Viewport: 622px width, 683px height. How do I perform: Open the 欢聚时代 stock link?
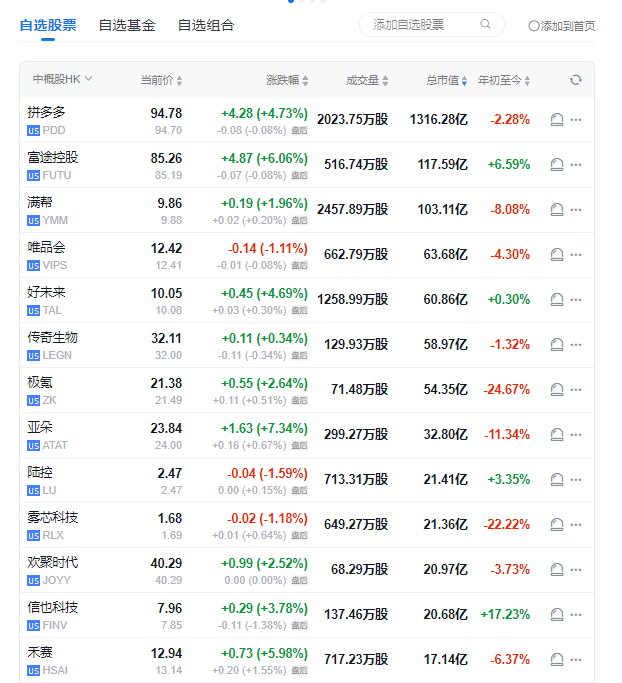point(53,562)
